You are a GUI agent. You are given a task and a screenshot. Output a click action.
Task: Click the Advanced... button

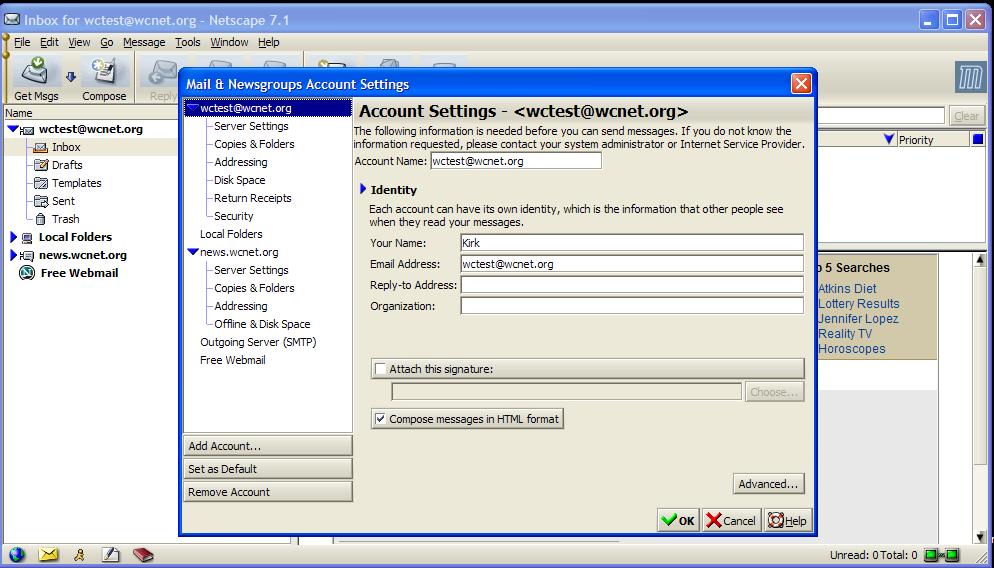coord(768,484)
